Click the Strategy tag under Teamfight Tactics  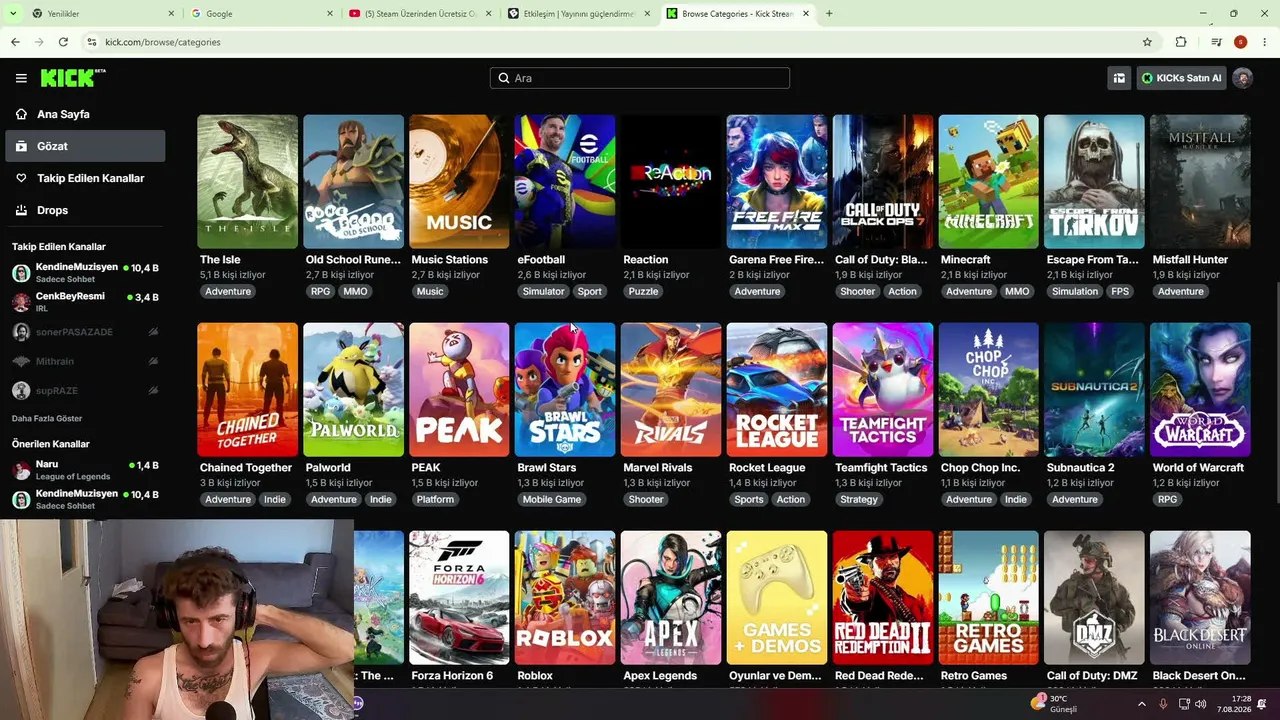859,500
